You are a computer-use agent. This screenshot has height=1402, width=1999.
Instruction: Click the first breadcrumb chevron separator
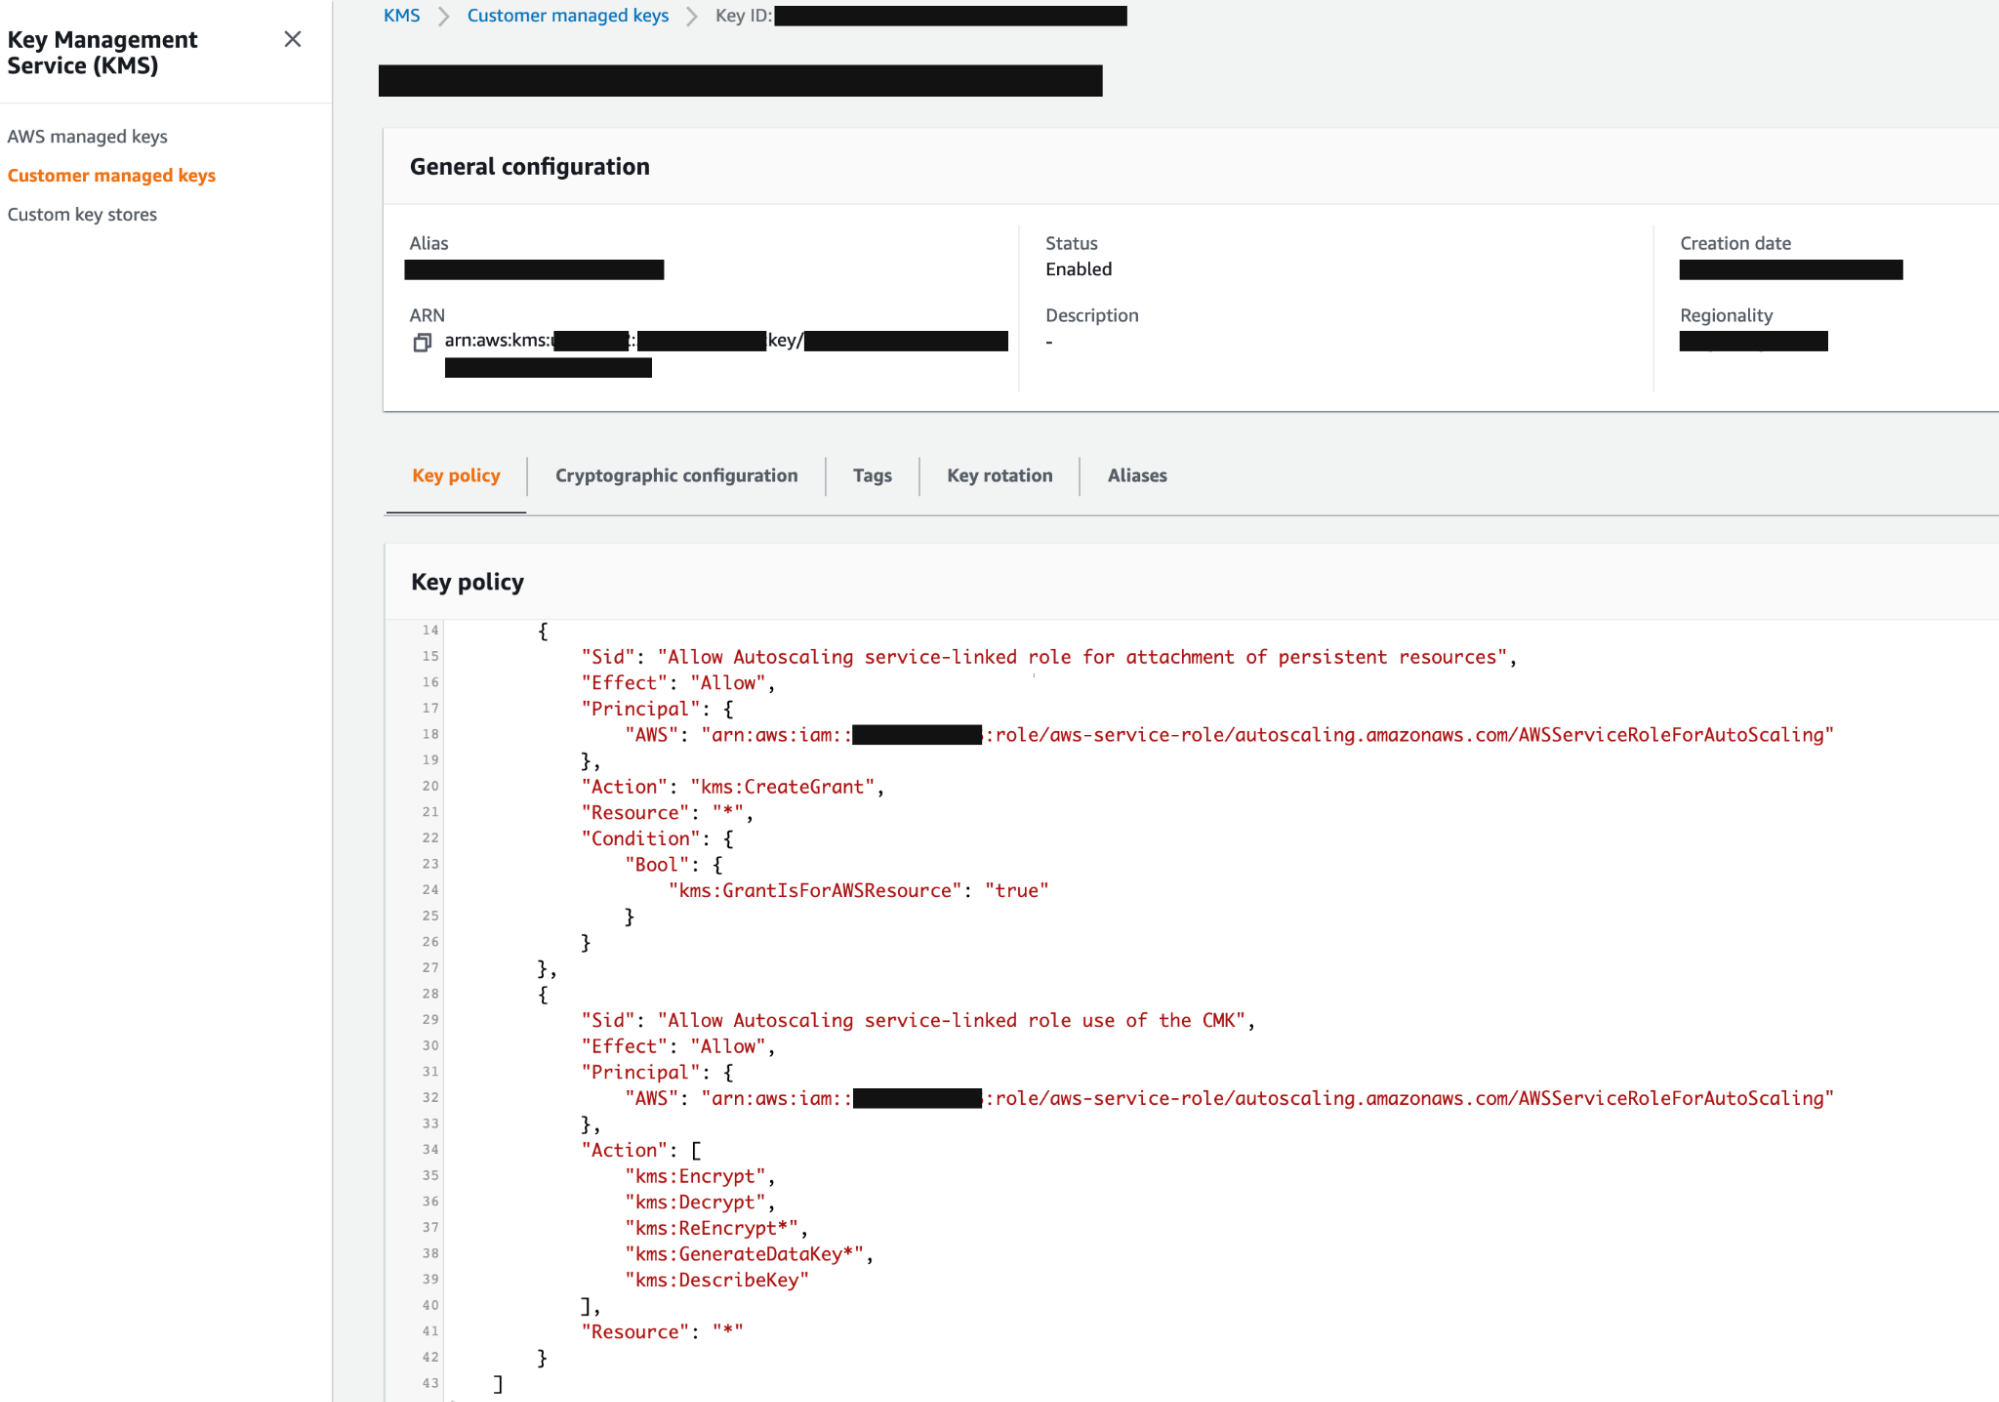pyautogui.click(x=444, y=17)
